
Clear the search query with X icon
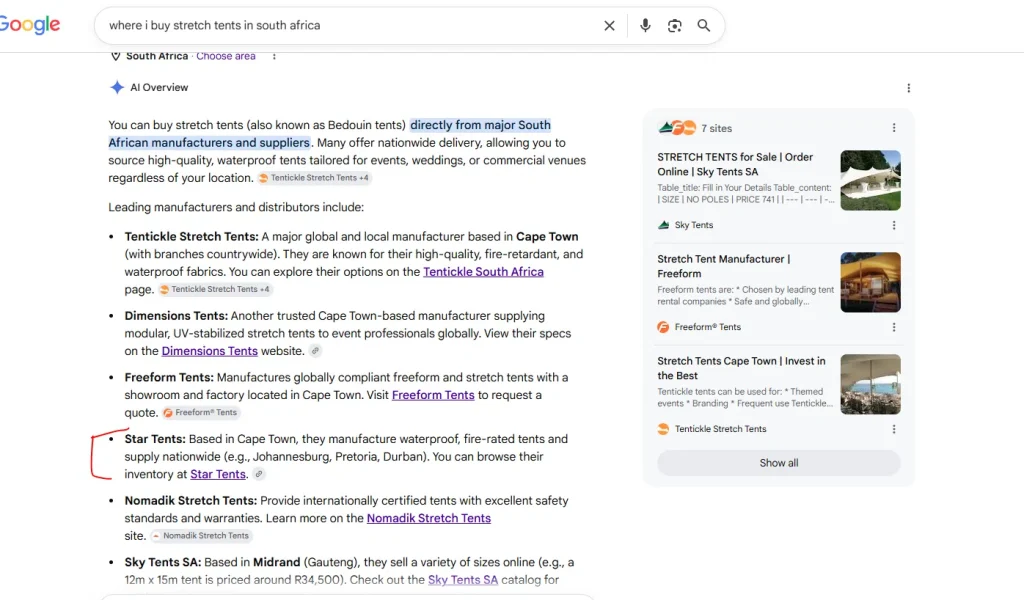609,25
